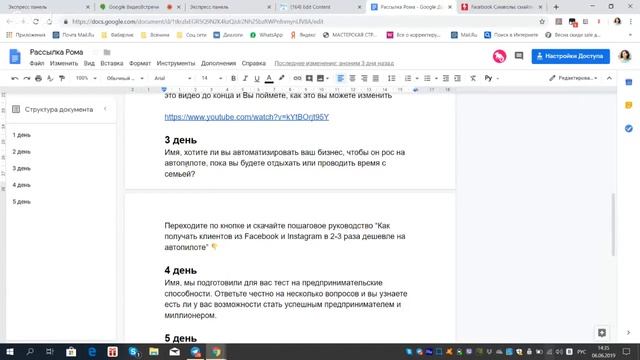Toggle underline formatting
Viewport: 640px width, 360px height.
(x=257, y=78)
